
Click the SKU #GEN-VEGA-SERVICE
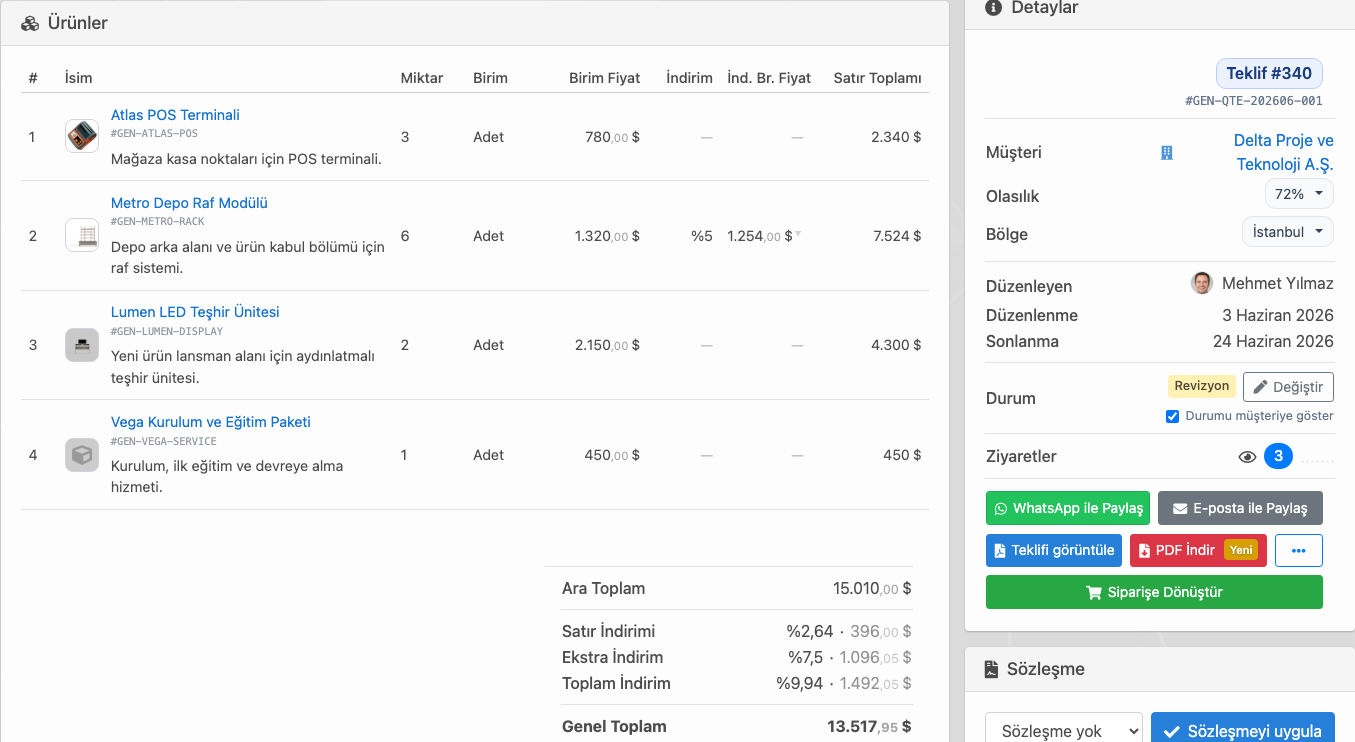click(164, 441)
